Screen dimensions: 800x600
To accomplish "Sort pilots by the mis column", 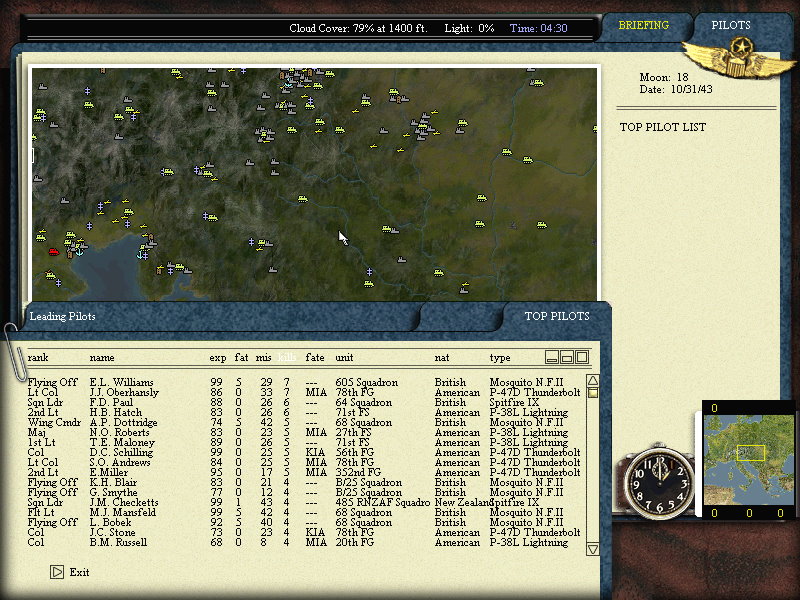I will [x=263, y=358].
